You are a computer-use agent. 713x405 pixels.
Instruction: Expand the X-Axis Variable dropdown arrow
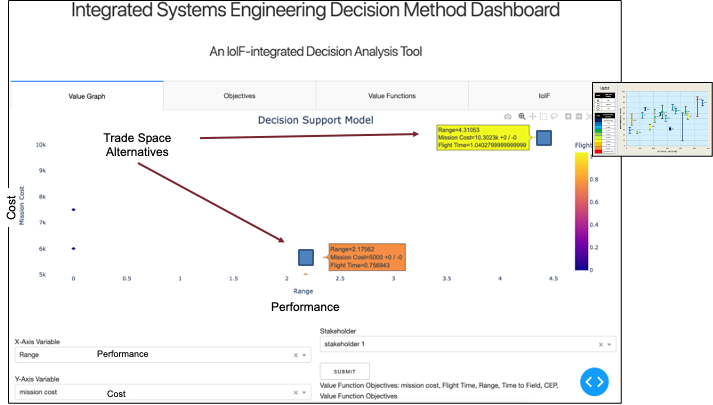[304, 355]
